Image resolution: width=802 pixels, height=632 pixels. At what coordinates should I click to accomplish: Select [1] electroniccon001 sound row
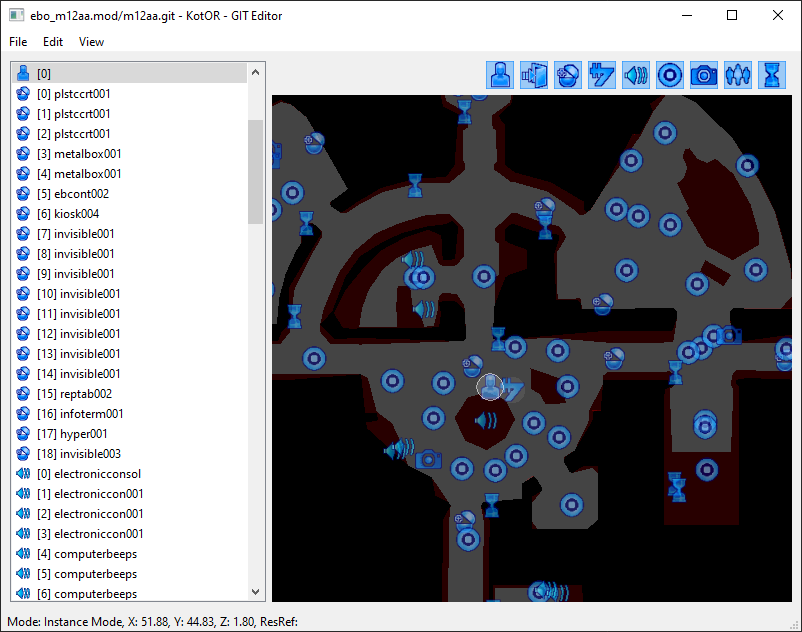pyautogui.click(x=129, y=493)
